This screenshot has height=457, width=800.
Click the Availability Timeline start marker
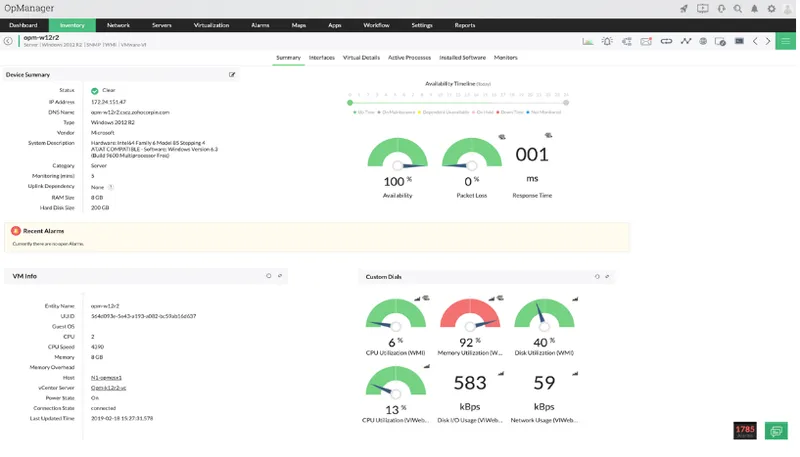tap(350, 103)
